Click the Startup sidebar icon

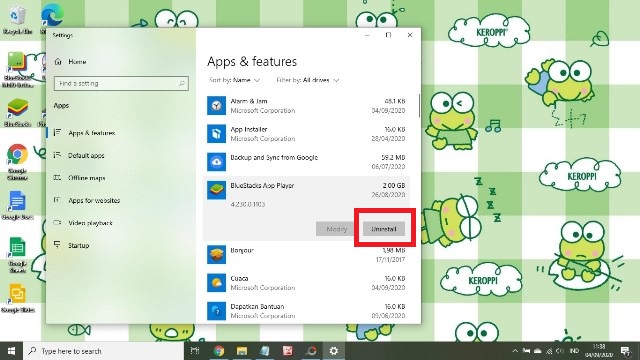click(x=57, y=245)
